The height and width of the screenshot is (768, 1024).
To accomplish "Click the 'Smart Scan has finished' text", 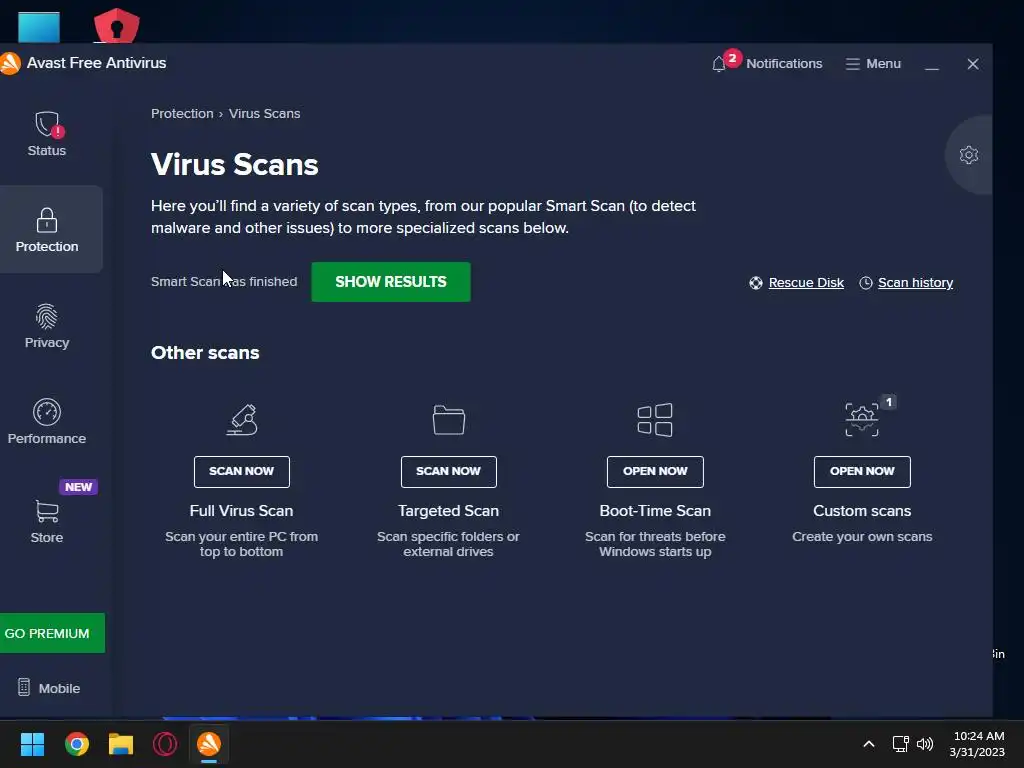I will pos(224,281).
